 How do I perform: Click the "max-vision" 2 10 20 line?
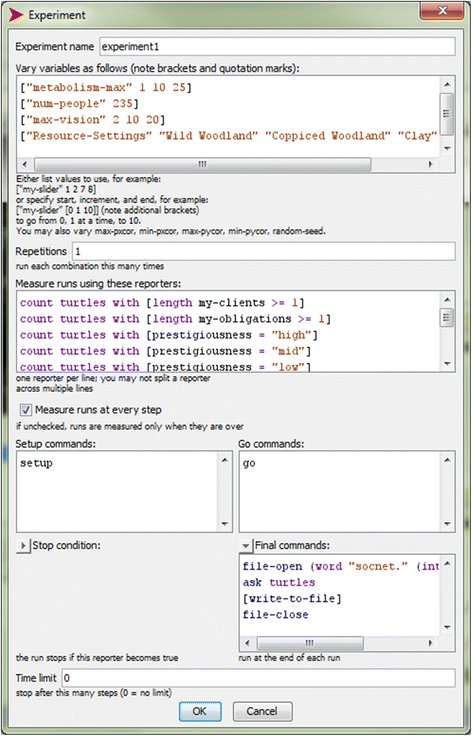tap(92, 119)
